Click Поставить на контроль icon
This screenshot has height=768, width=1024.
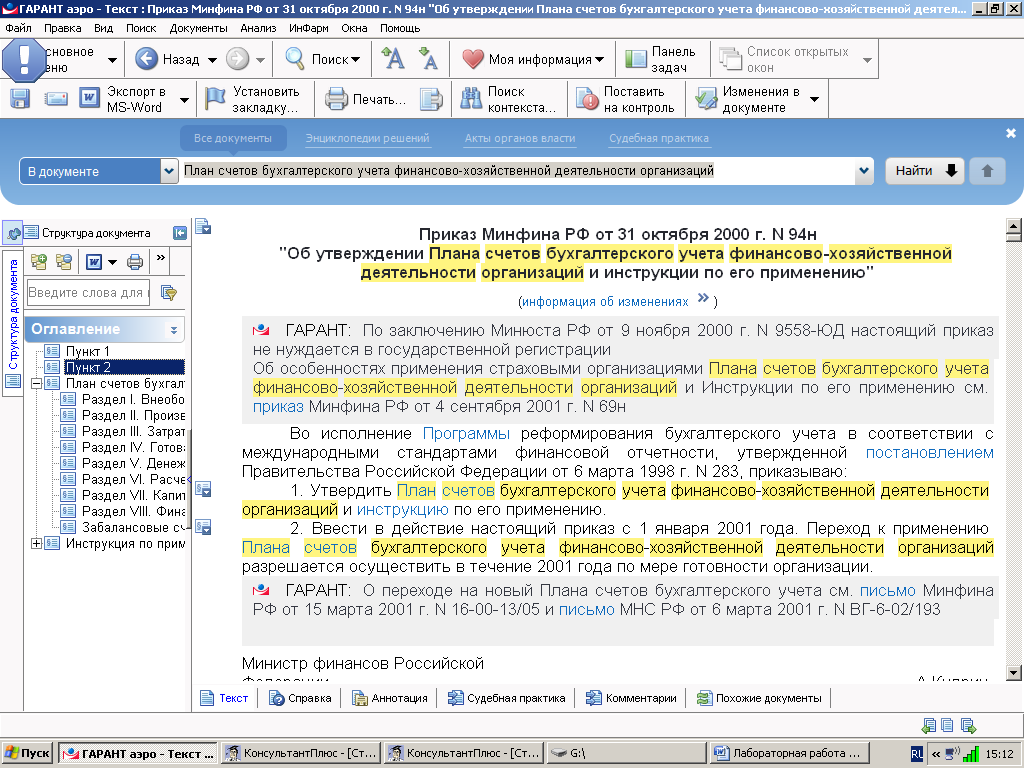coord(587,99)
